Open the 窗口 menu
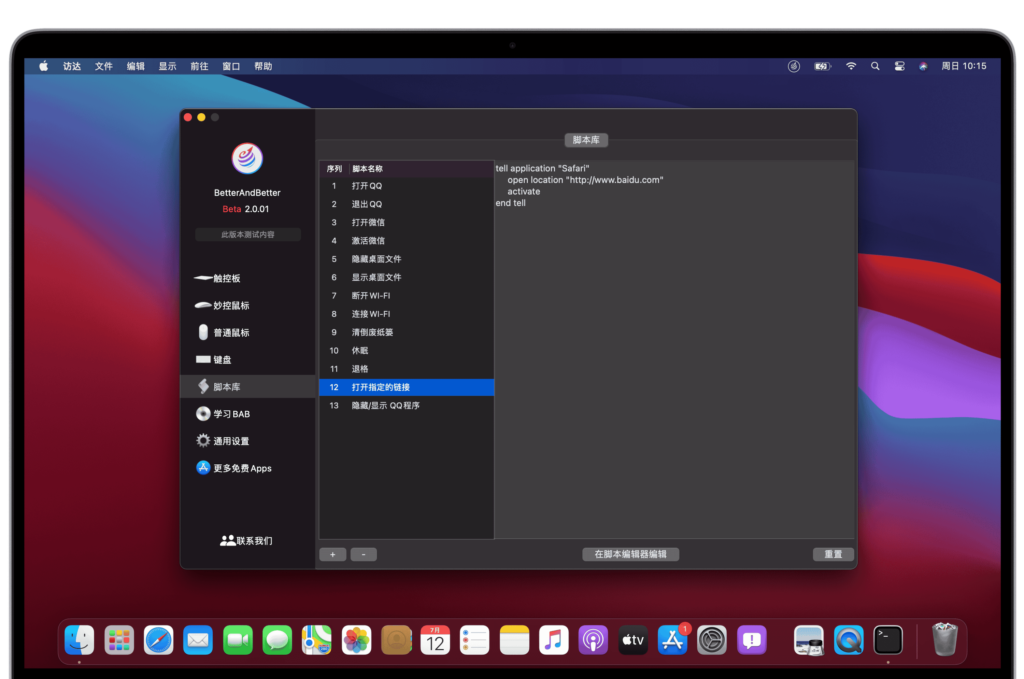Screen dimensions: 1024x679 [230, 65]
